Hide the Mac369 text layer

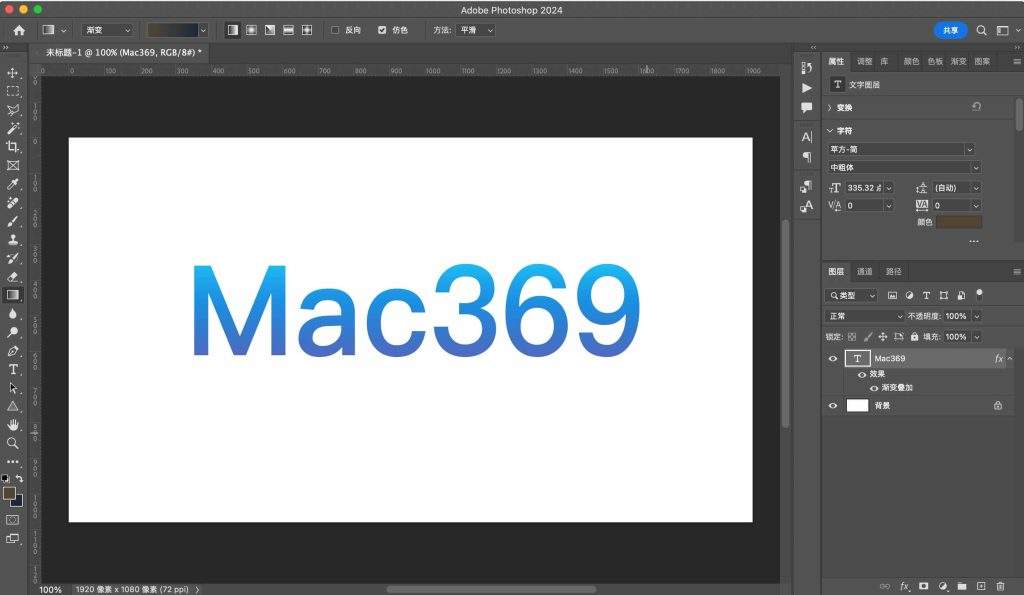pyautogui.click(x=833, y=358)
